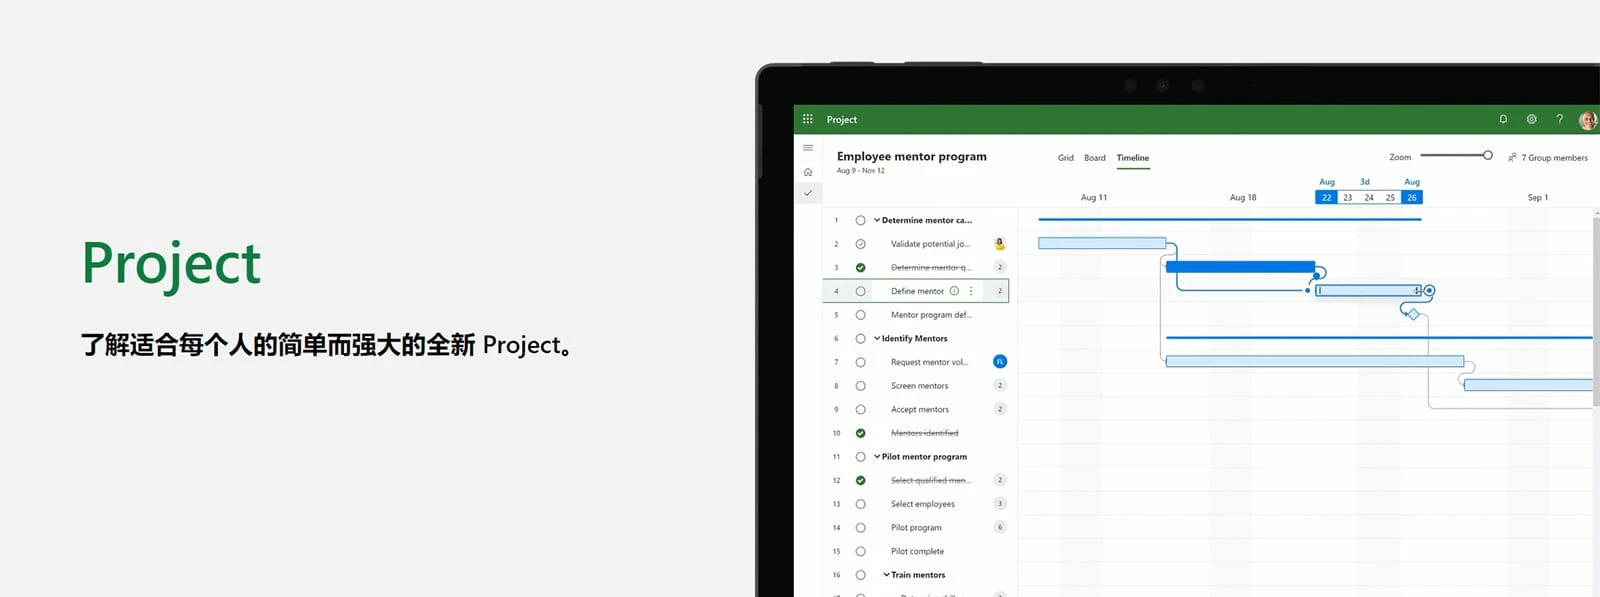Select the "Accept mentors" task name
Screen dimensions: 1600x597
click(x=920, y=410)
